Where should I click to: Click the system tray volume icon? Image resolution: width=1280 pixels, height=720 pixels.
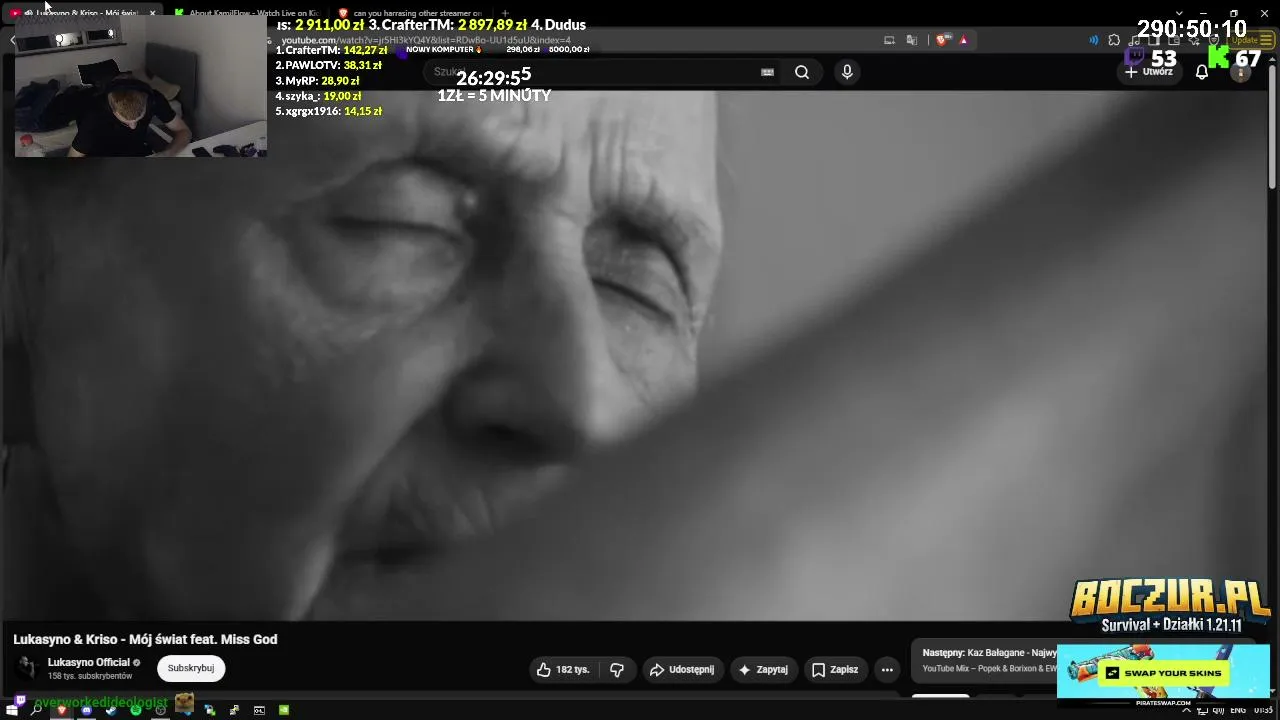point(1218,710)
